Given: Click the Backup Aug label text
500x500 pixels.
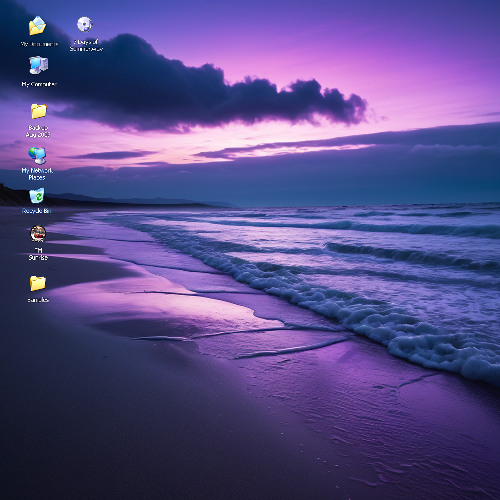Looking at the screenshot, I should 38,131.
